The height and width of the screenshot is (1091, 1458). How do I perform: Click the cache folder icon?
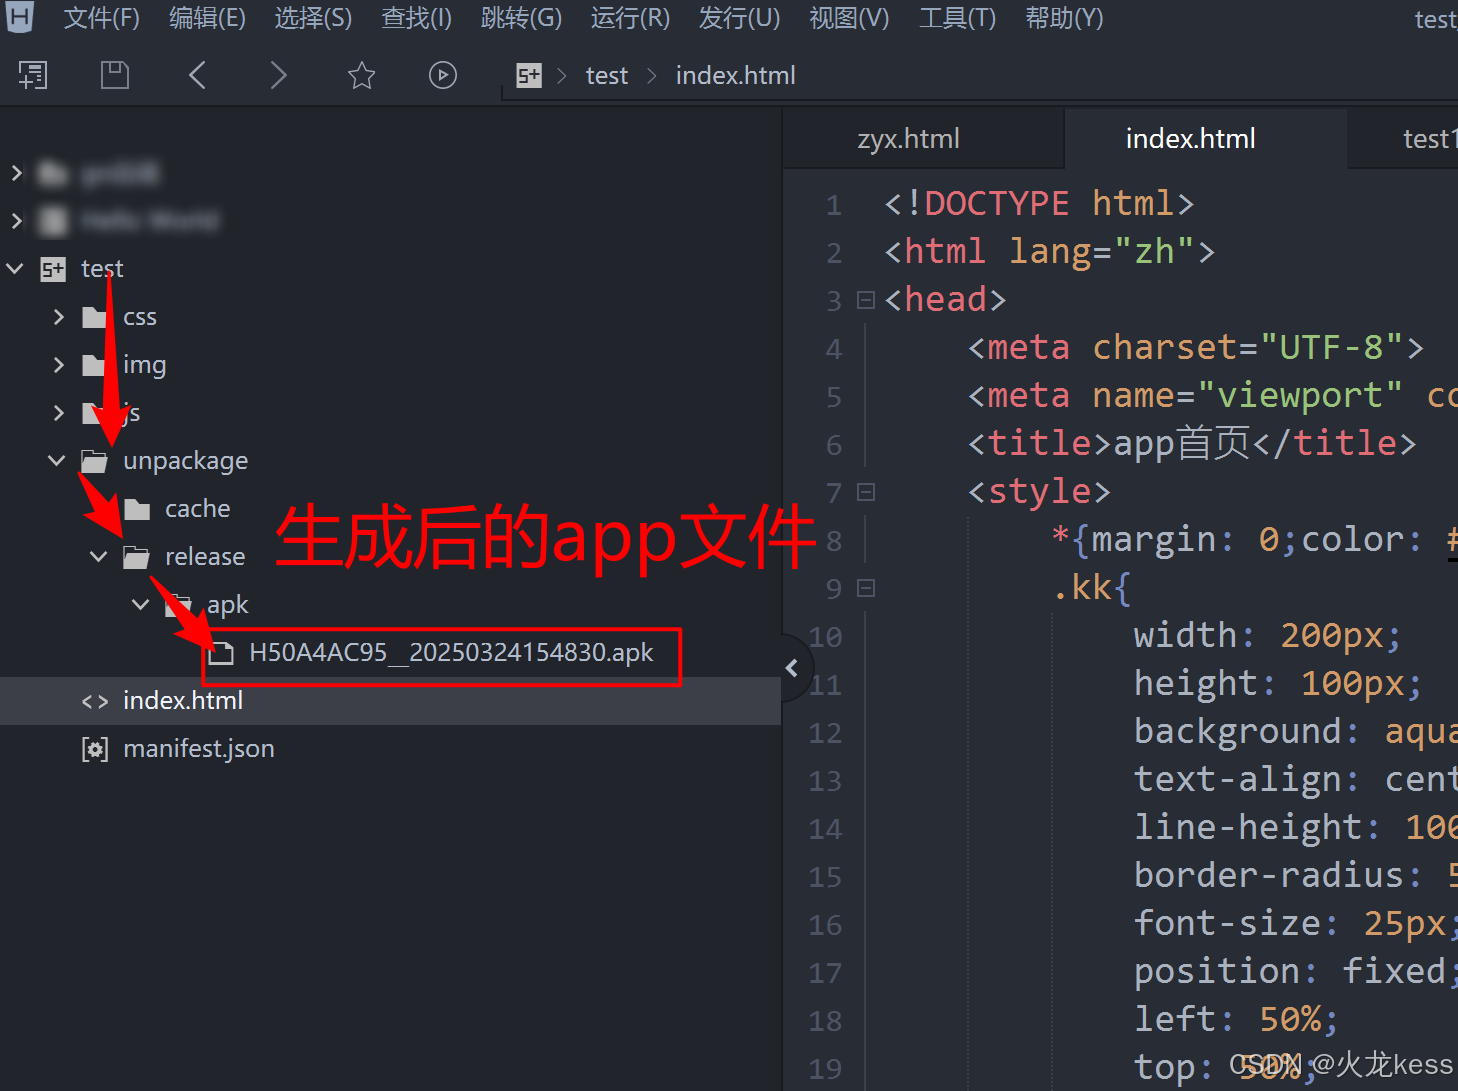tap(137, 509)
